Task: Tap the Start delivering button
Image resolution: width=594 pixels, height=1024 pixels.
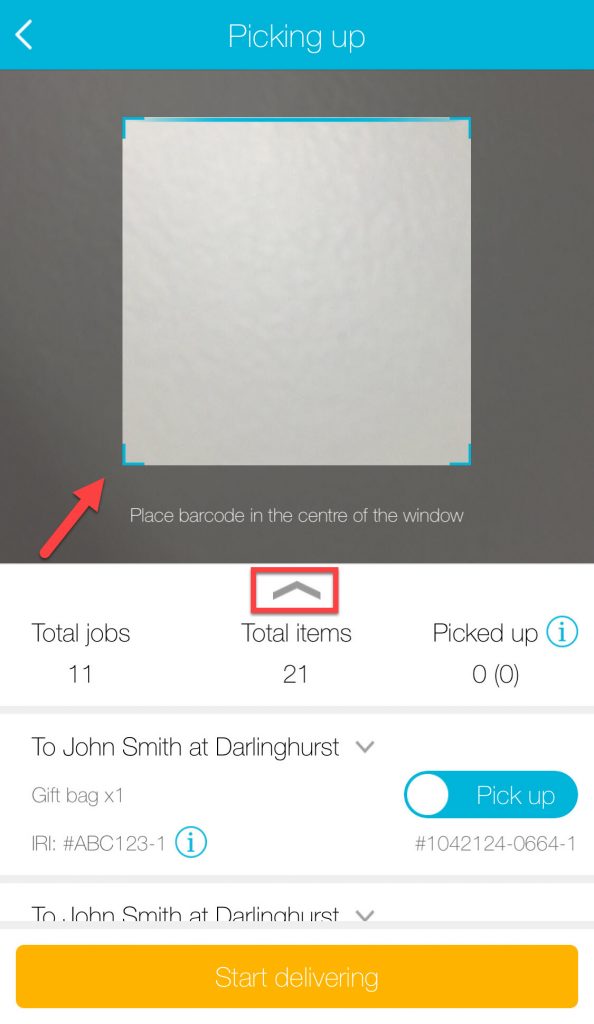Action: coord(297,977)
